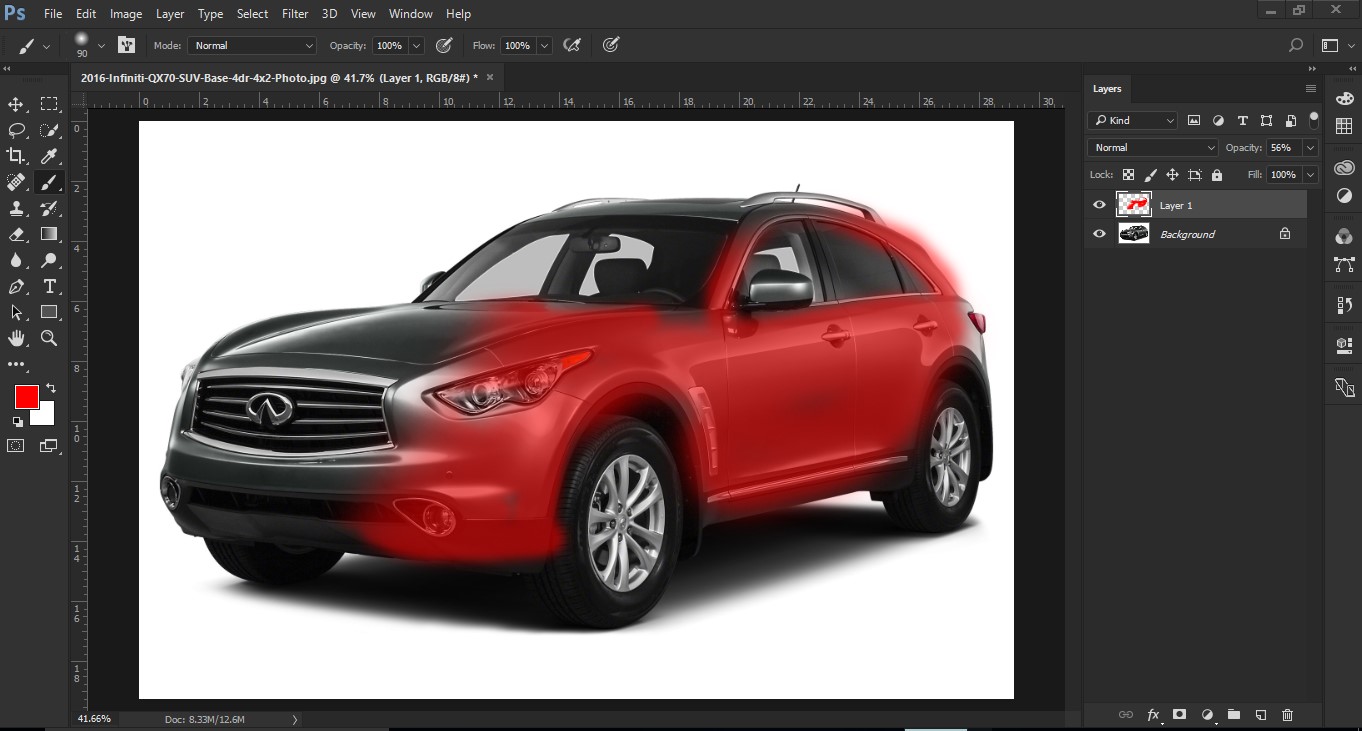Hide the Background layer eye icon

tap(1100, 233)
